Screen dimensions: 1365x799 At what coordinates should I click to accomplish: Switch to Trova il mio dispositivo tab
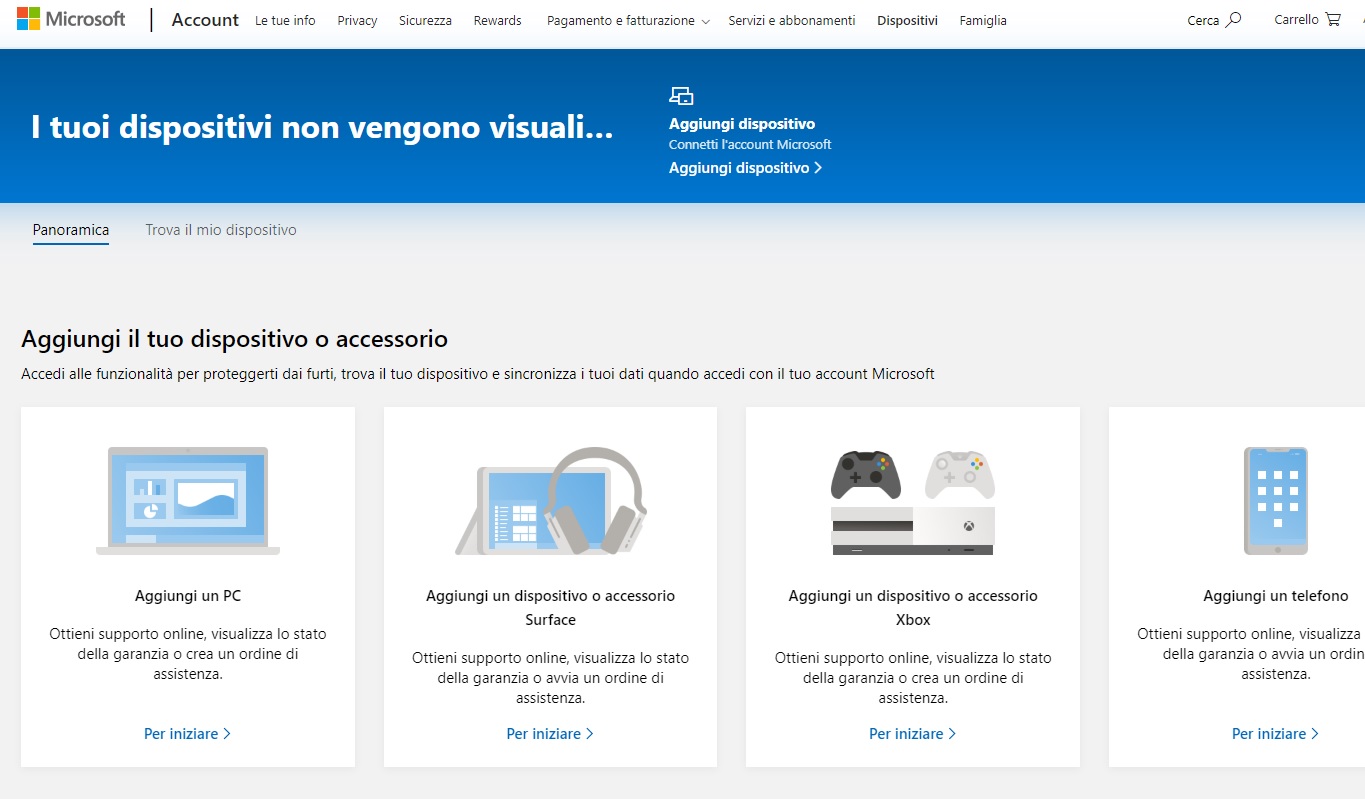(221, 230)
